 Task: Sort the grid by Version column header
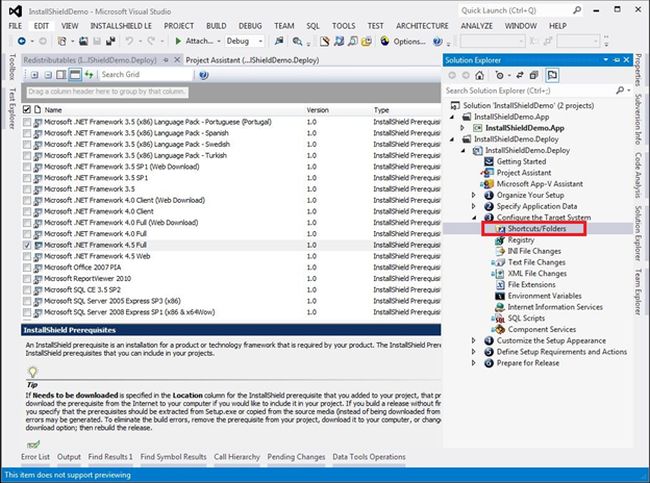tap(317, 110)
